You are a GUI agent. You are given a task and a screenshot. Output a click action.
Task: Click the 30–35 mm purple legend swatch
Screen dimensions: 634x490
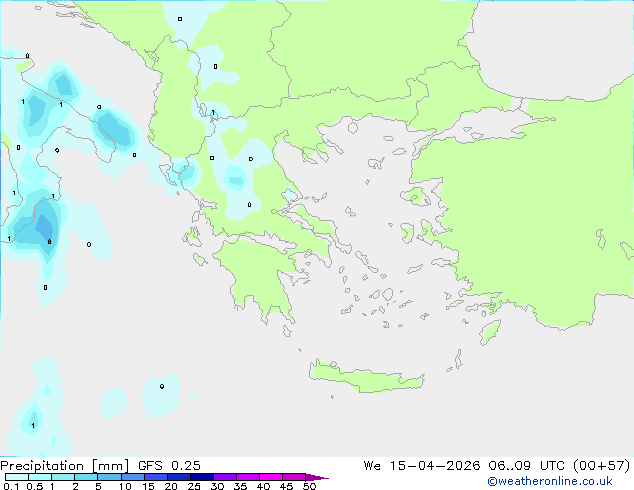pyautogui.click(x=224, y=477)
